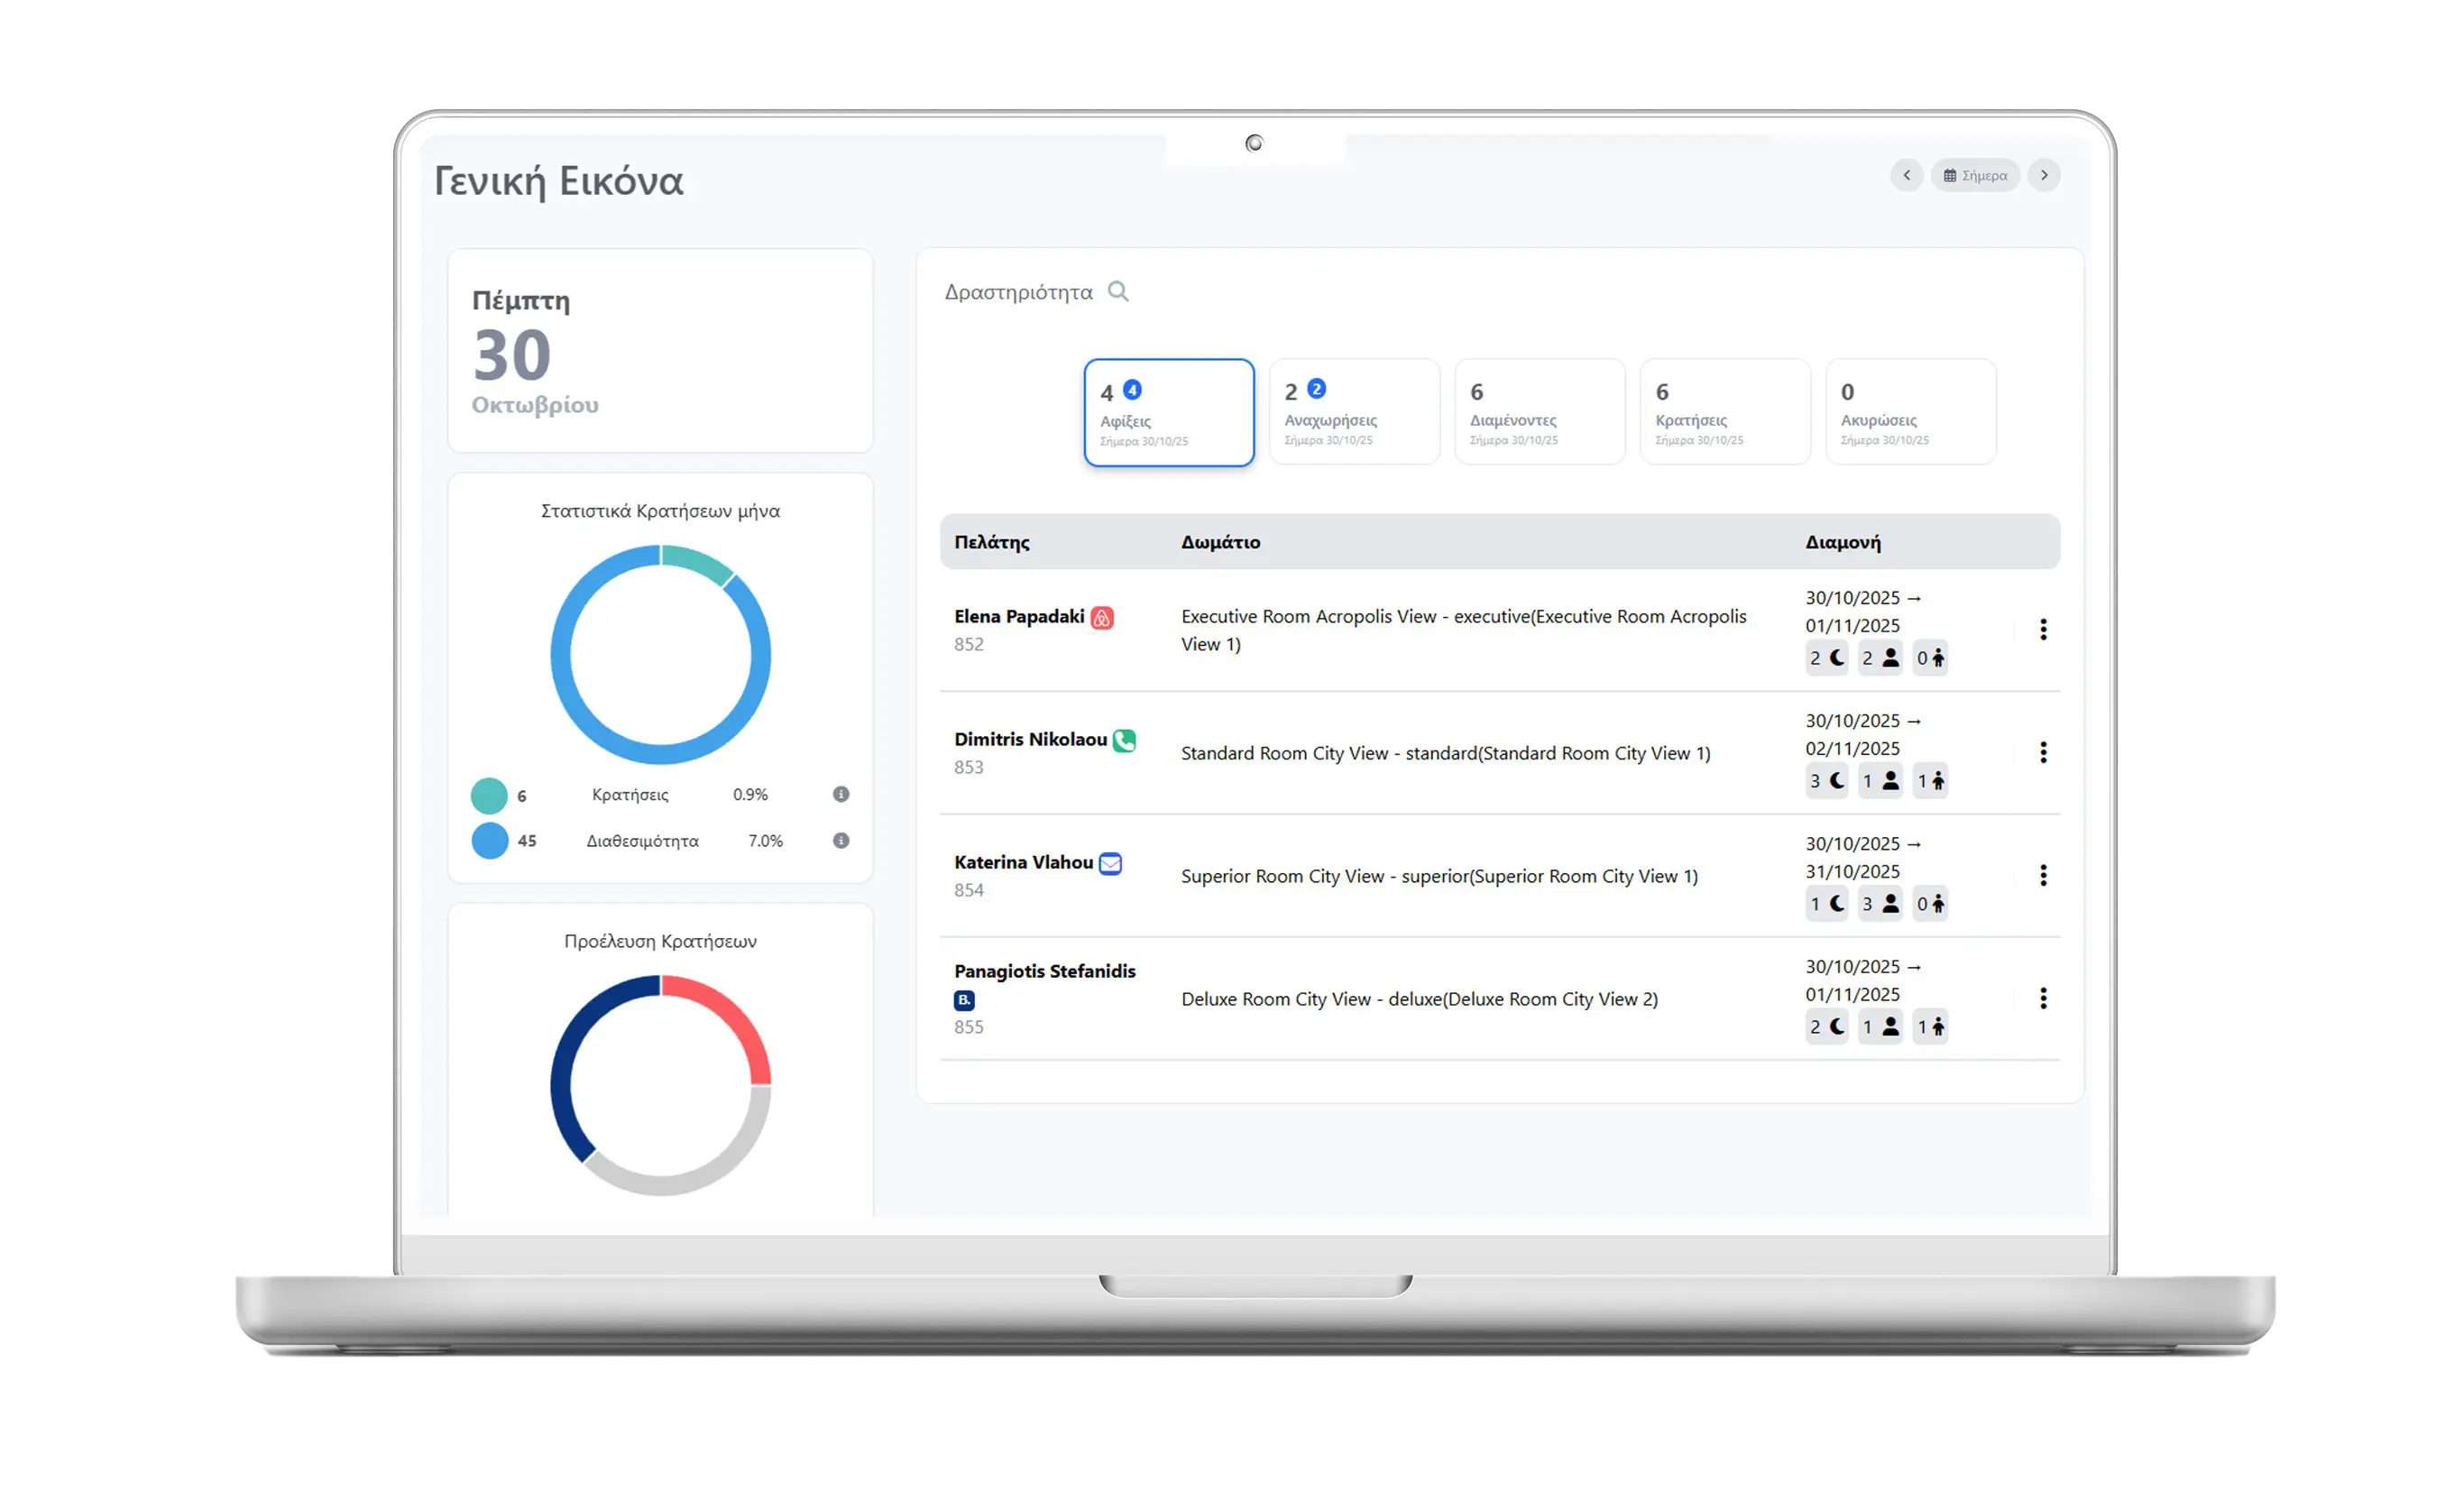Click the info icon beside Κρατήσεις 0.9%
Viewport: 2464px width, 1500px height.
840,794
